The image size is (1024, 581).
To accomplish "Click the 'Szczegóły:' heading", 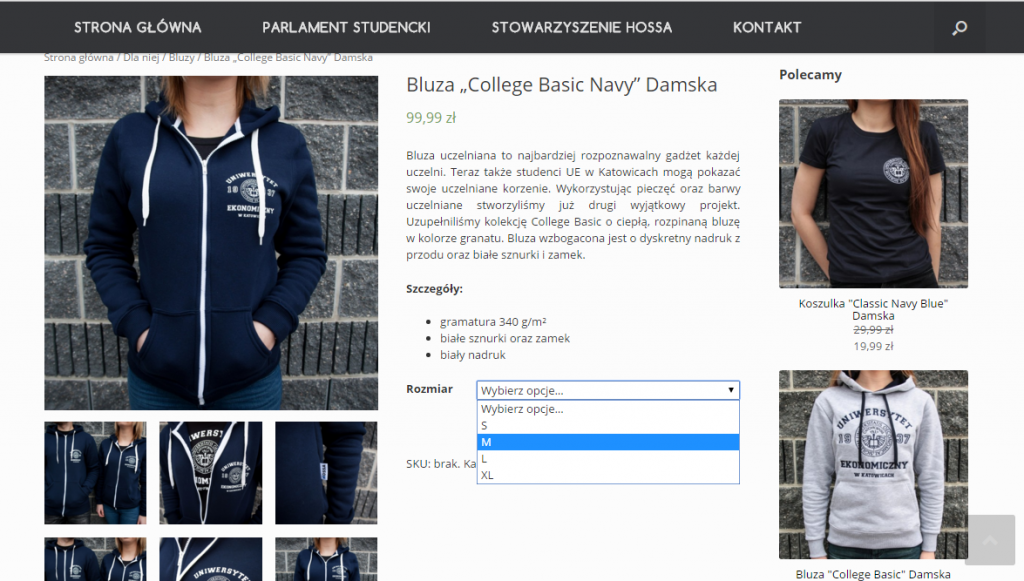I will click(434, 289).
